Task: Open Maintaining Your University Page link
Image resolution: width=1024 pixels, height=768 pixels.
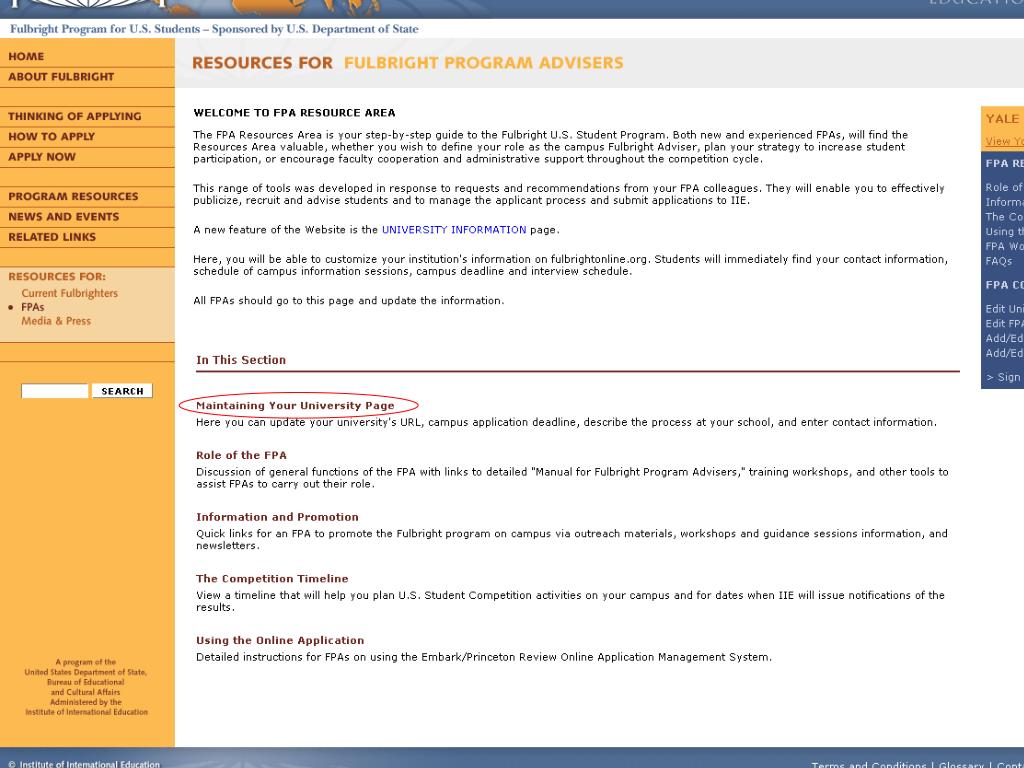Action: pos(295,406)
